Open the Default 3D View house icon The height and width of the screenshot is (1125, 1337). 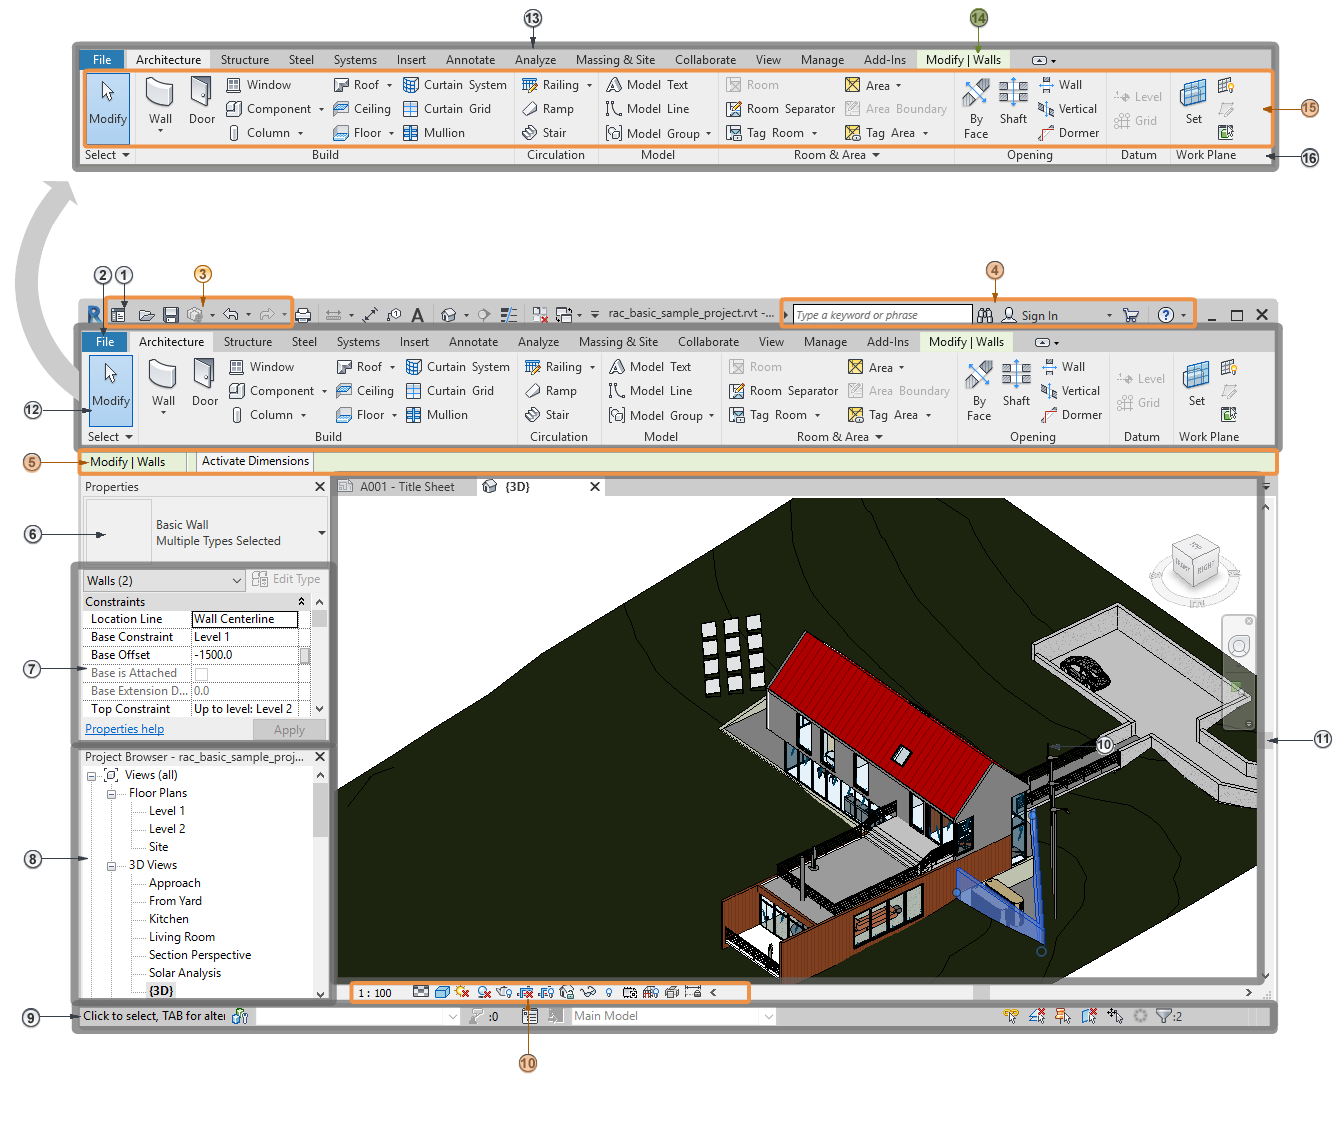[449, 315]
